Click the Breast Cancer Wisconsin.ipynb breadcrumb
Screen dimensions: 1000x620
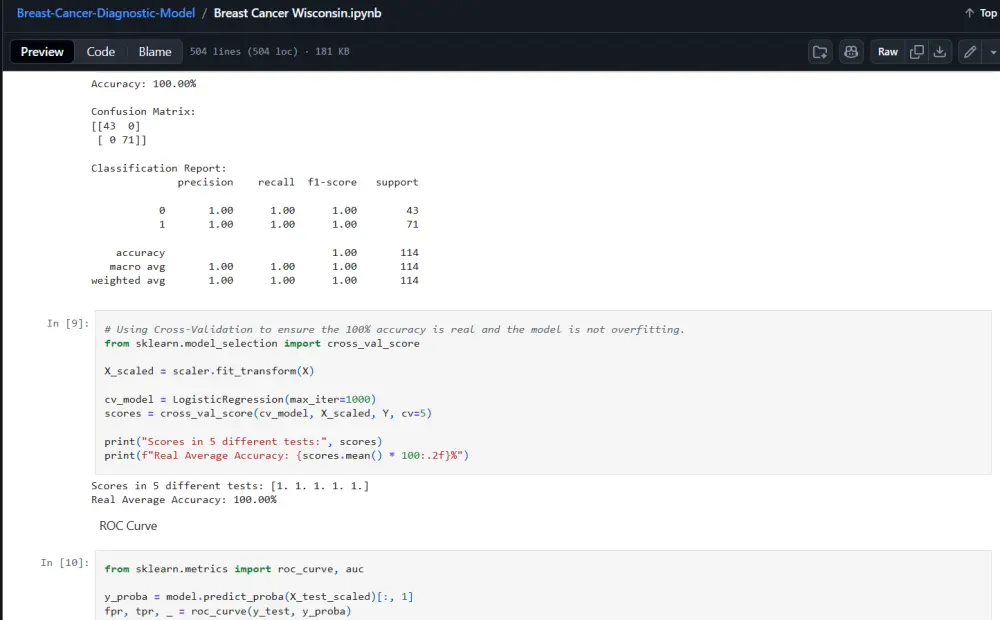297,13
